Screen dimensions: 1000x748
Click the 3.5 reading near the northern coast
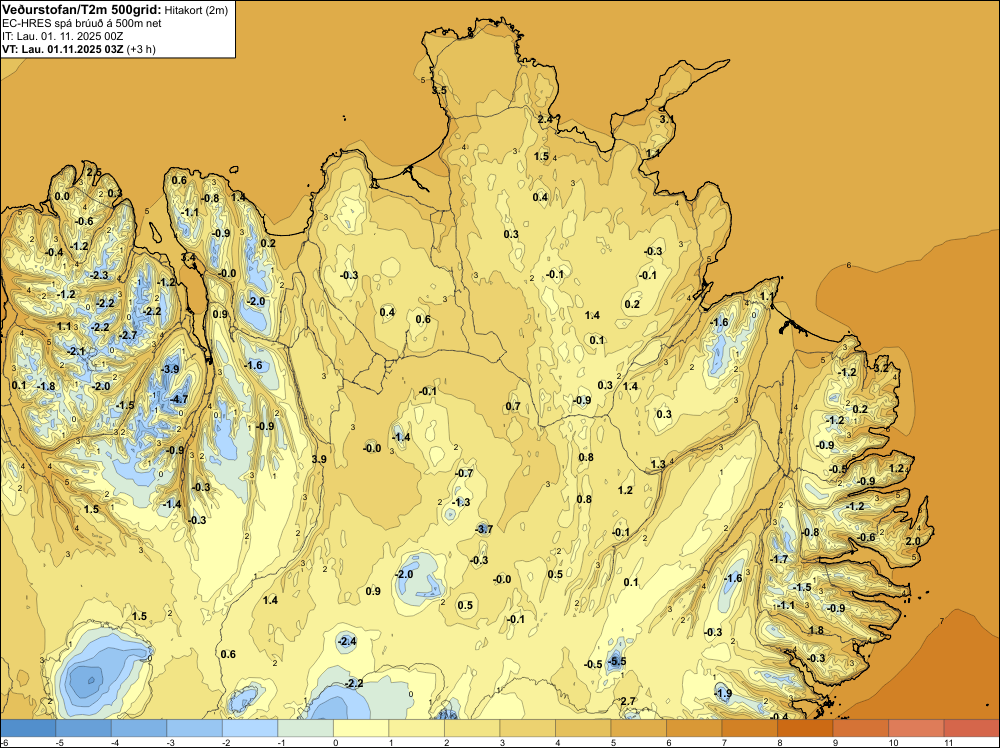click(x=439, y=91)
